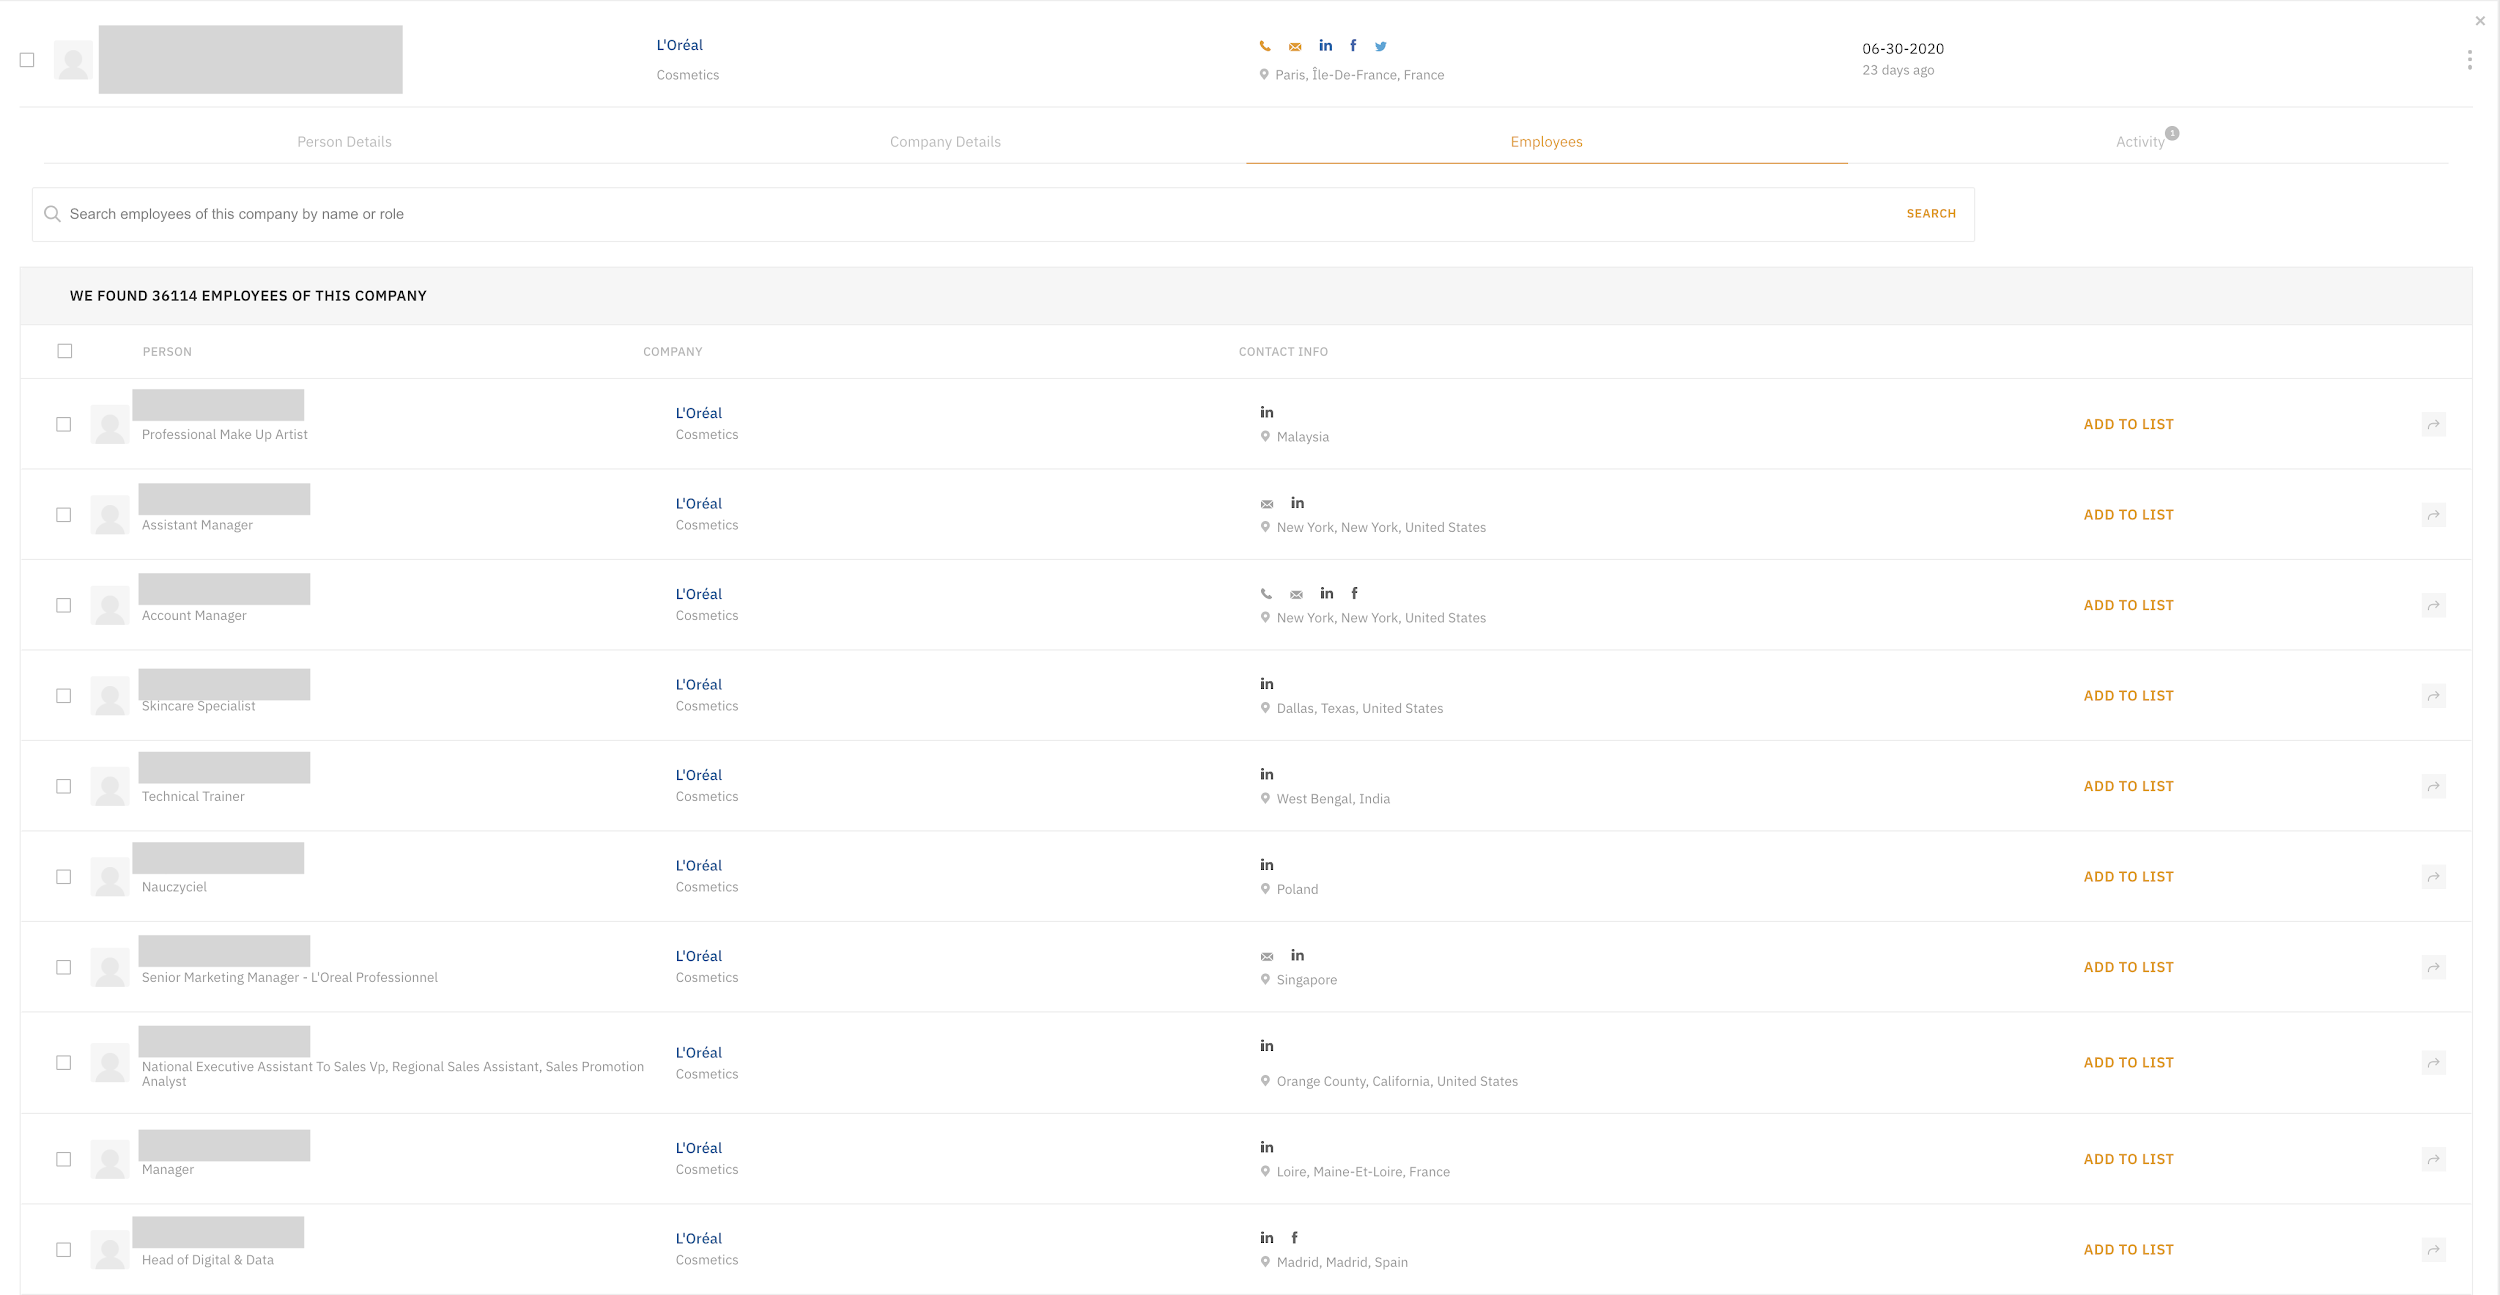Open LinkedIn for Assistant Manager row

(x=1298, y=503)
